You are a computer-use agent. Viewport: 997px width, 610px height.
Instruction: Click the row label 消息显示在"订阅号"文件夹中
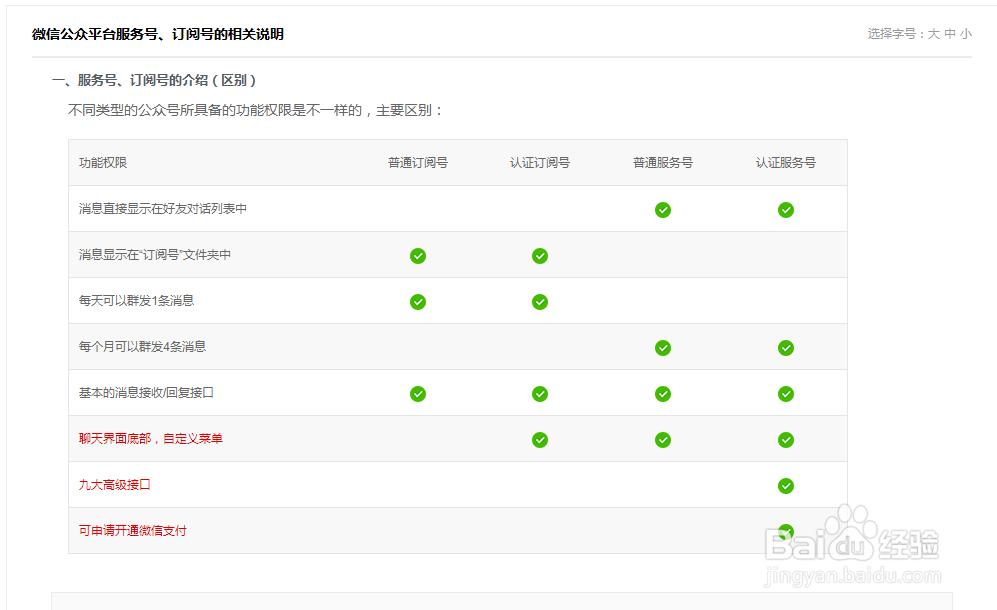pos(155,254)
